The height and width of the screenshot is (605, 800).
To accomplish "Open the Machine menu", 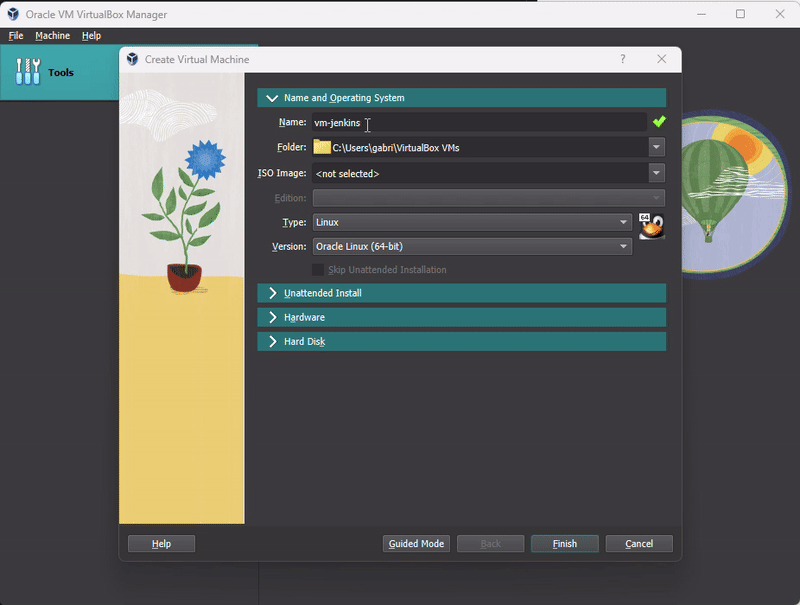I will [x=52, y=35].
